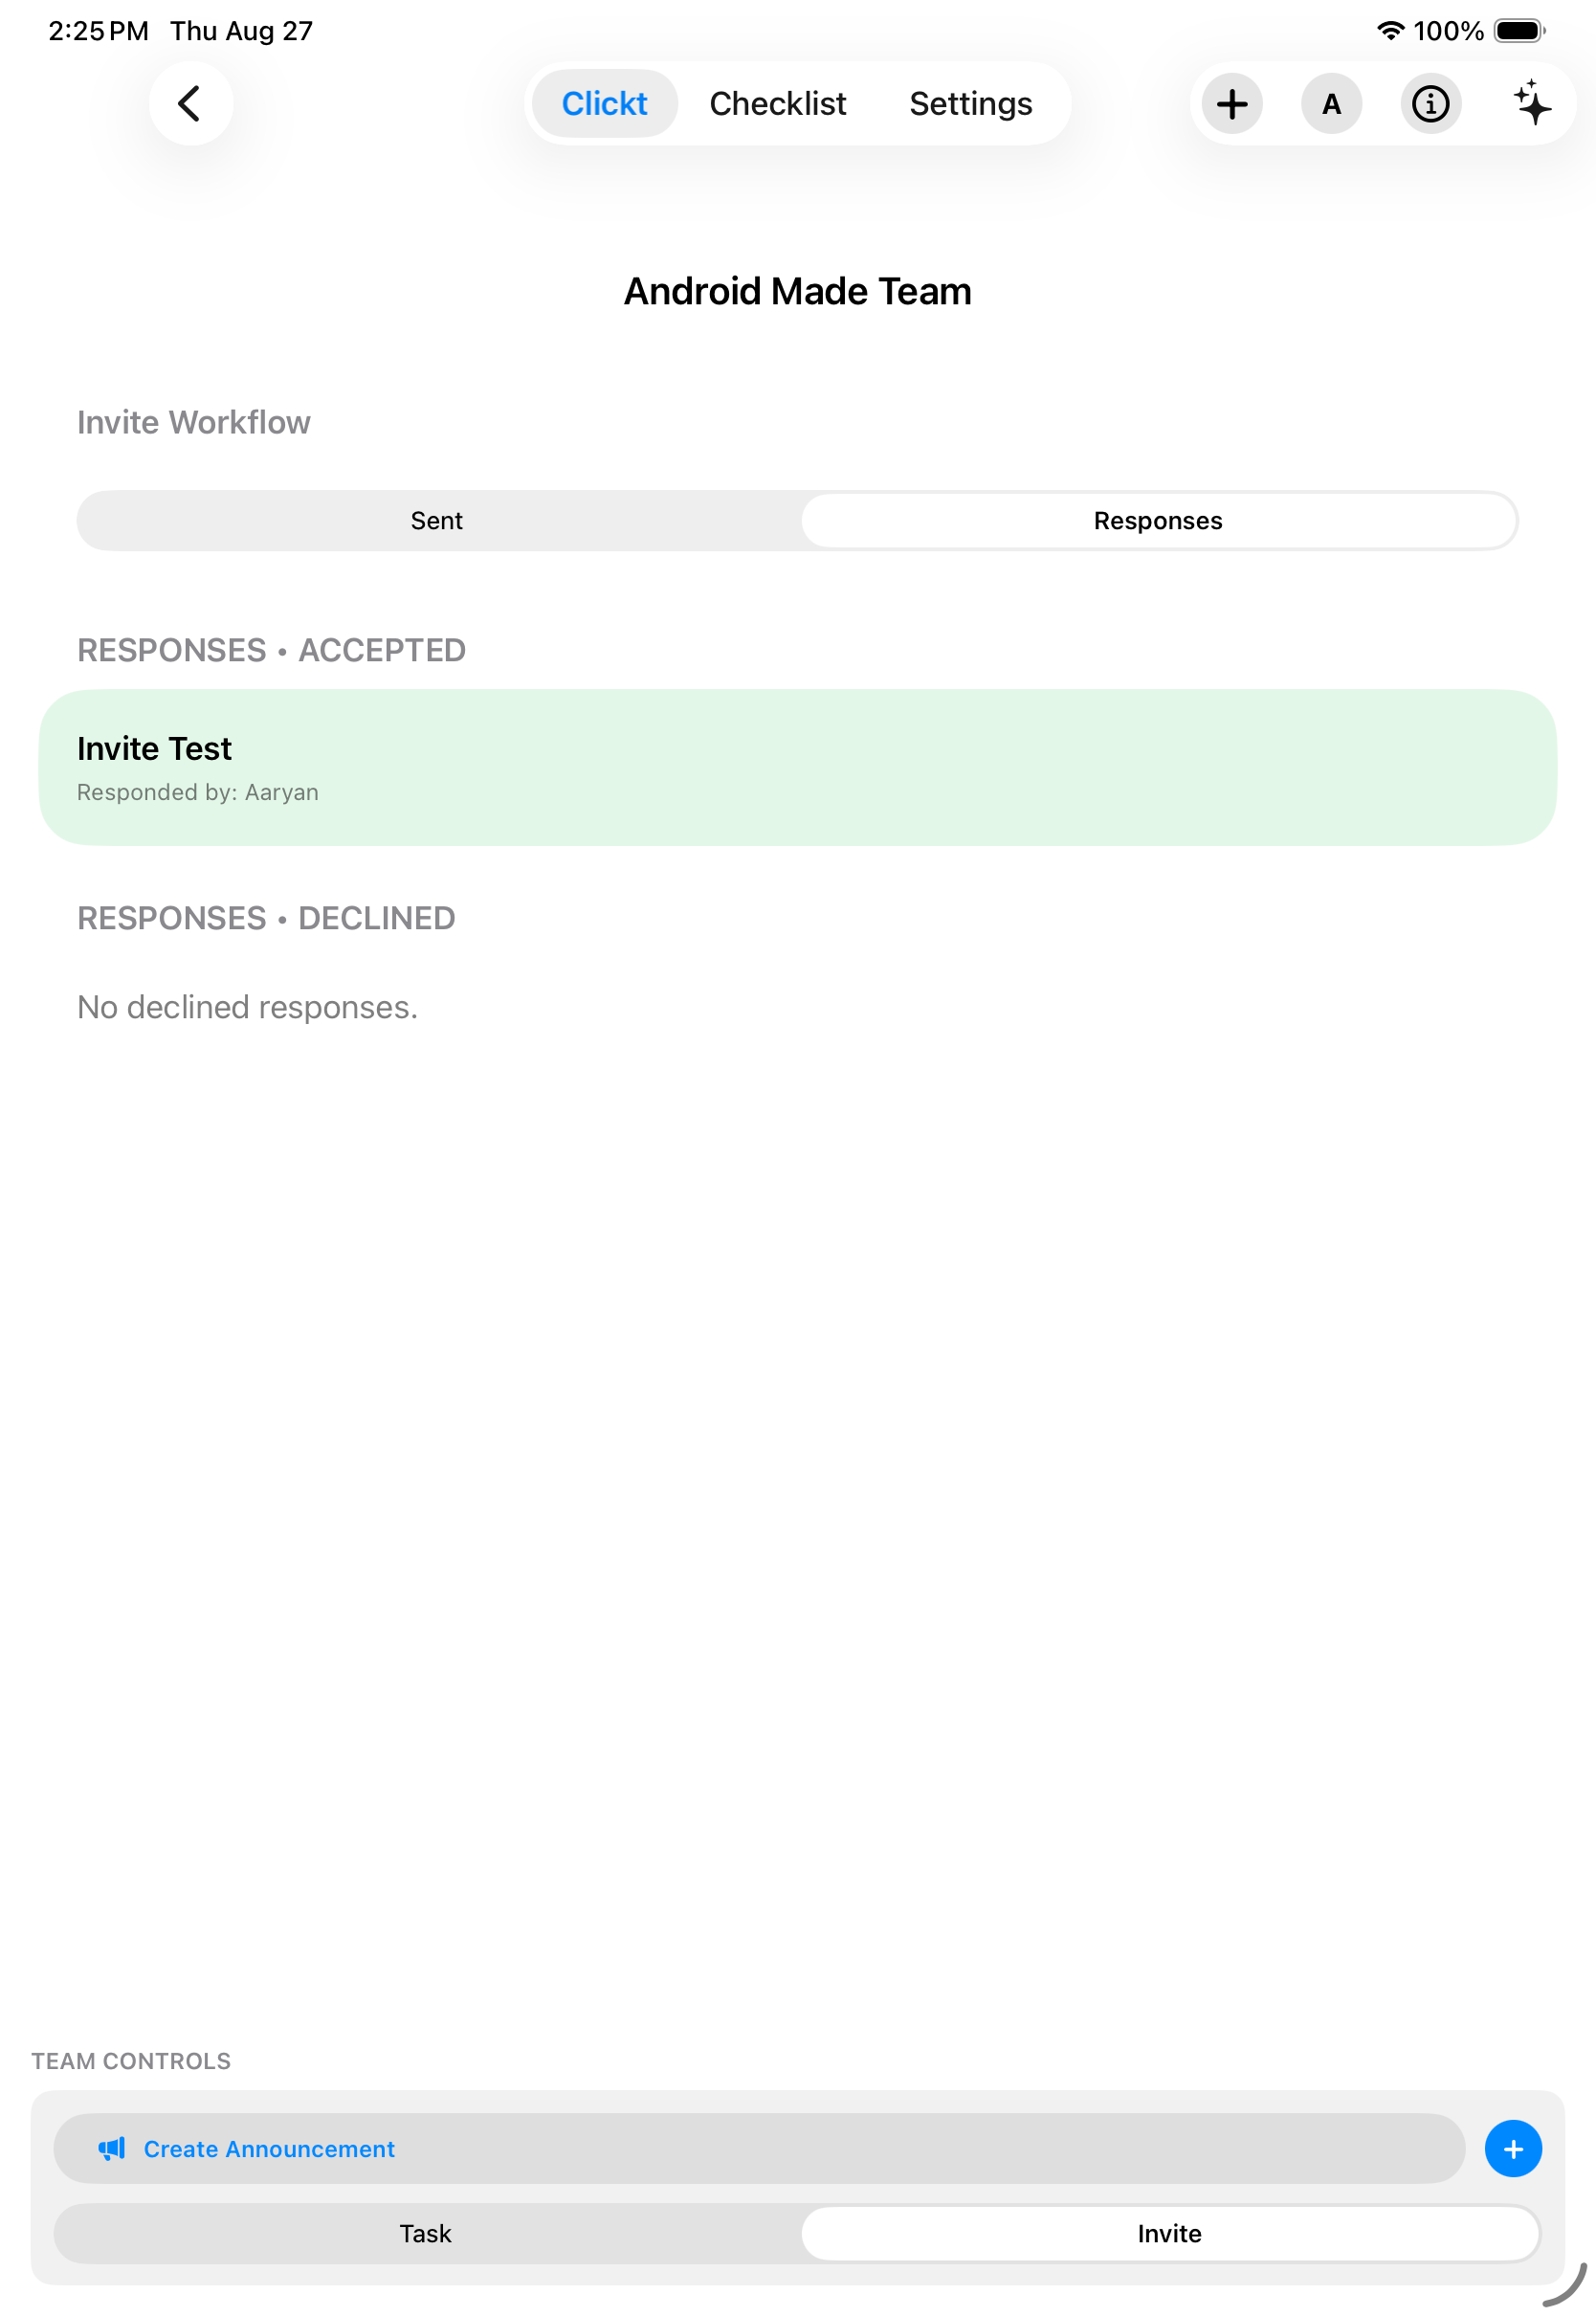Screen dimensions: 1596x2316
Task: Tap the curved page corner handle
Action: (x=1566, y=2284)
